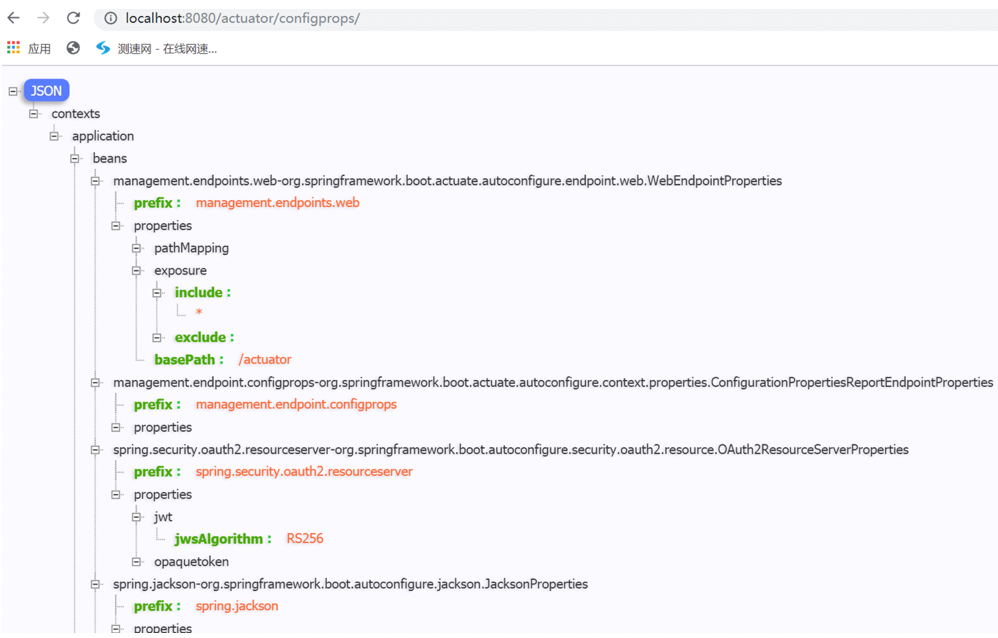Click the asterisk value under include
998x638 pixels.
[x=199, y=312]
